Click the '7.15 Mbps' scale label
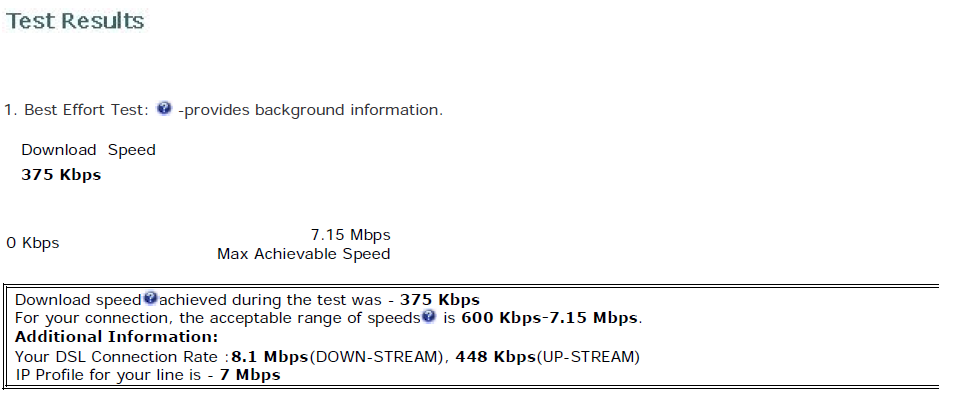This screenshot has height=404, width=958. tap(351, 235)
